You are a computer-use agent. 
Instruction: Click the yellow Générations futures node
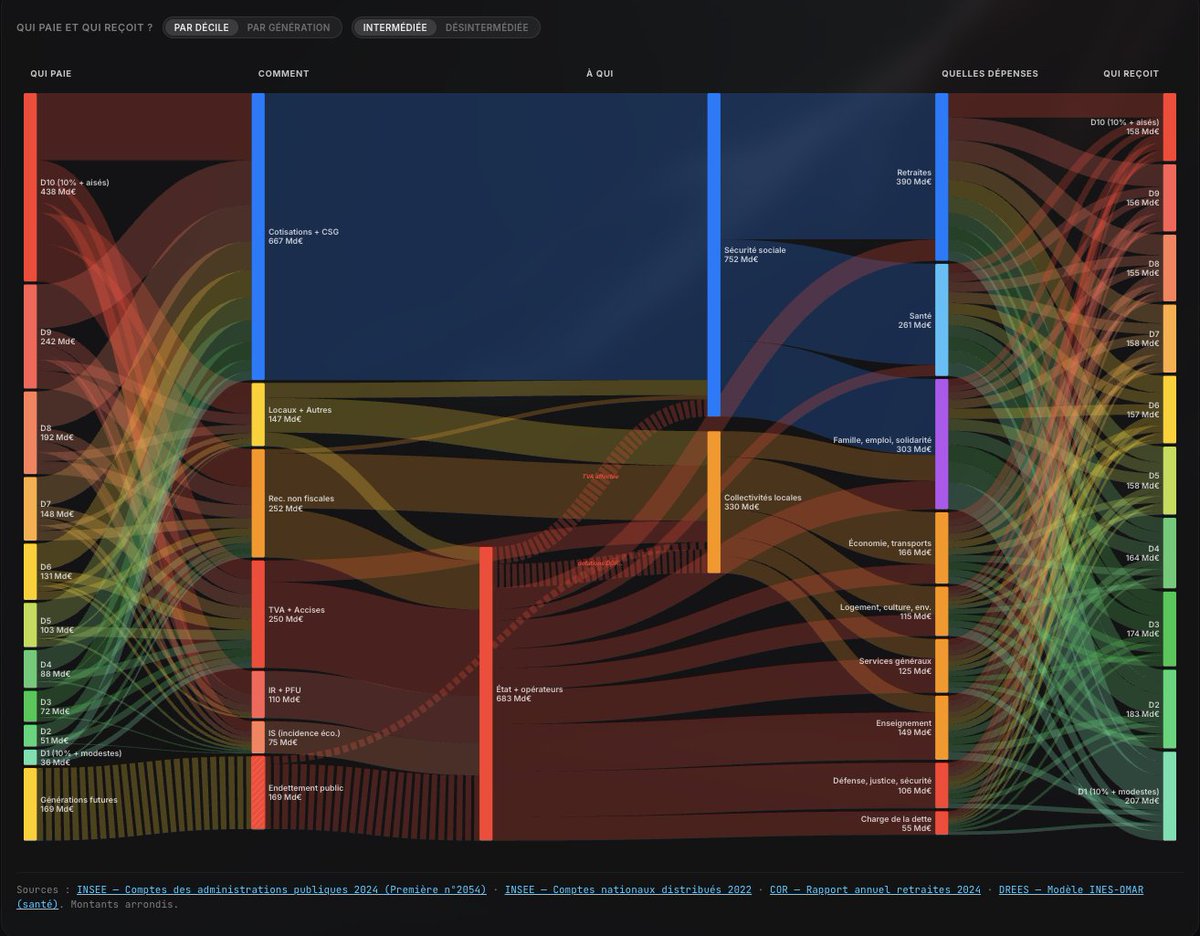(30, 804)
